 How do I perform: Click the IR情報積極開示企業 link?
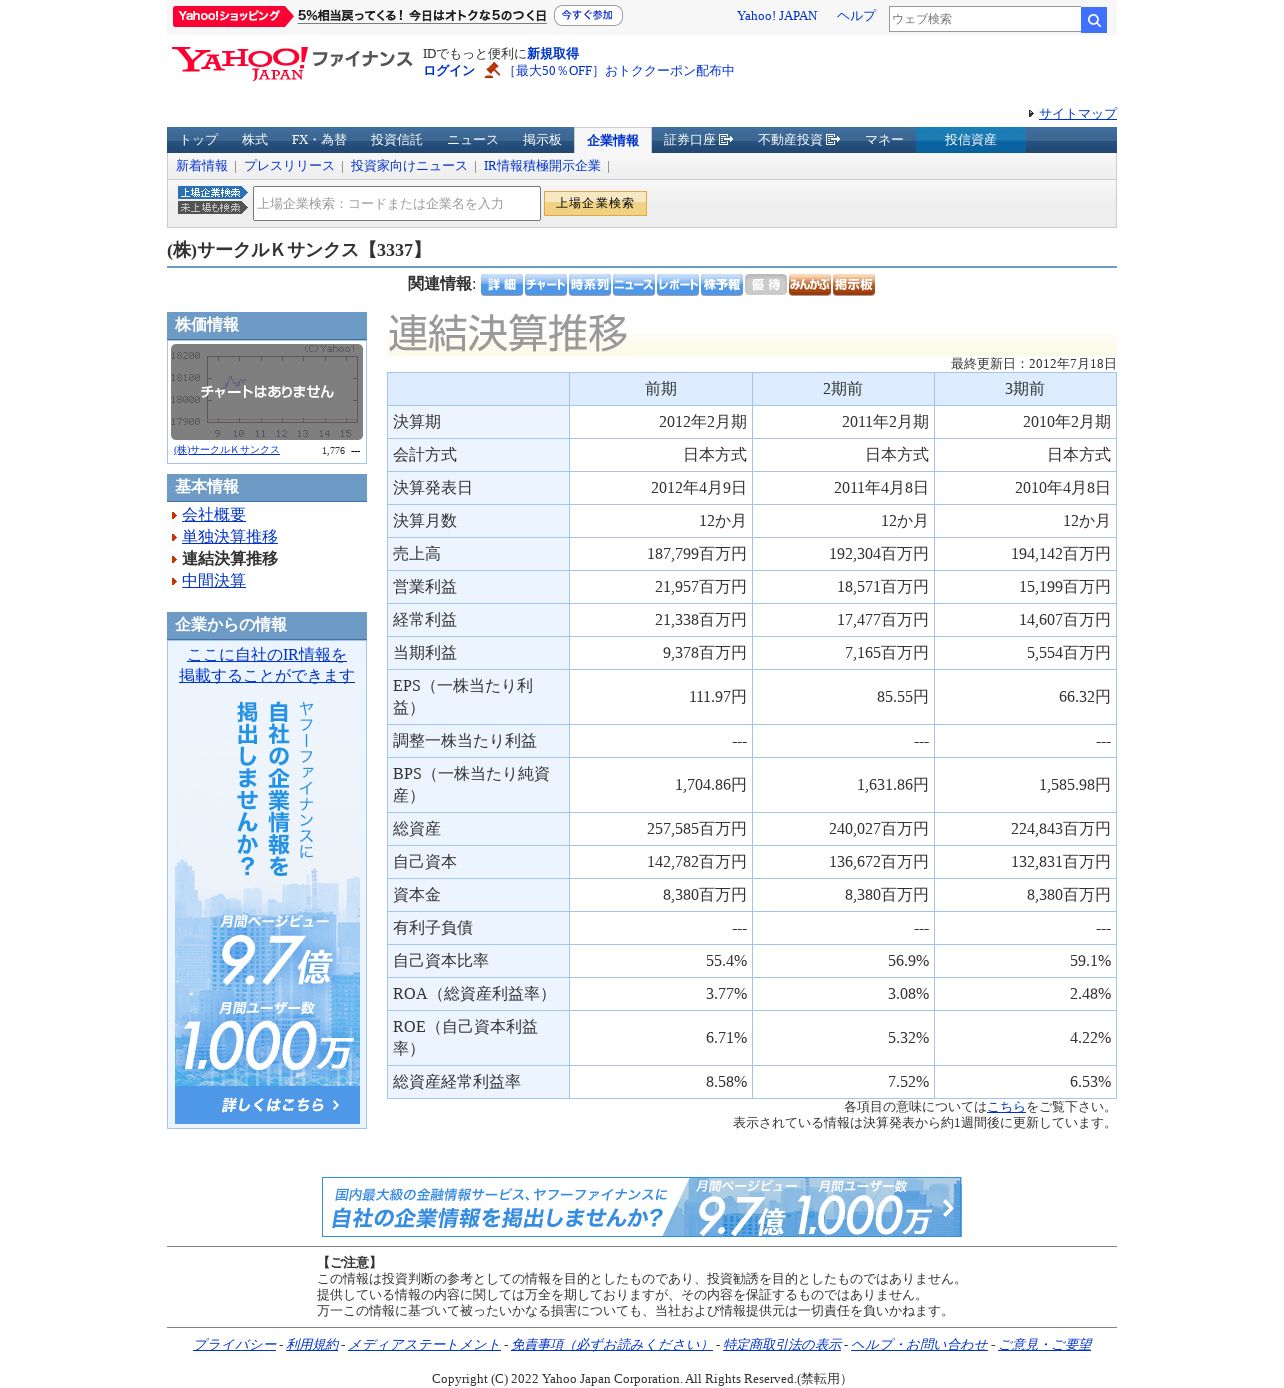tap(542, 166)
